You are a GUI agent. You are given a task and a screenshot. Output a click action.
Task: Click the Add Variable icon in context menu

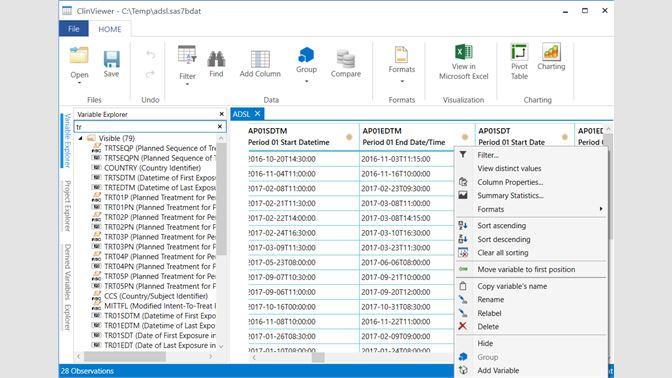463,370
